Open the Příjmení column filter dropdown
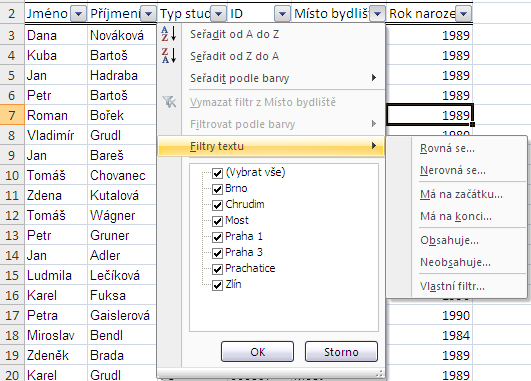531x381 pixels. tap(148, 14)
